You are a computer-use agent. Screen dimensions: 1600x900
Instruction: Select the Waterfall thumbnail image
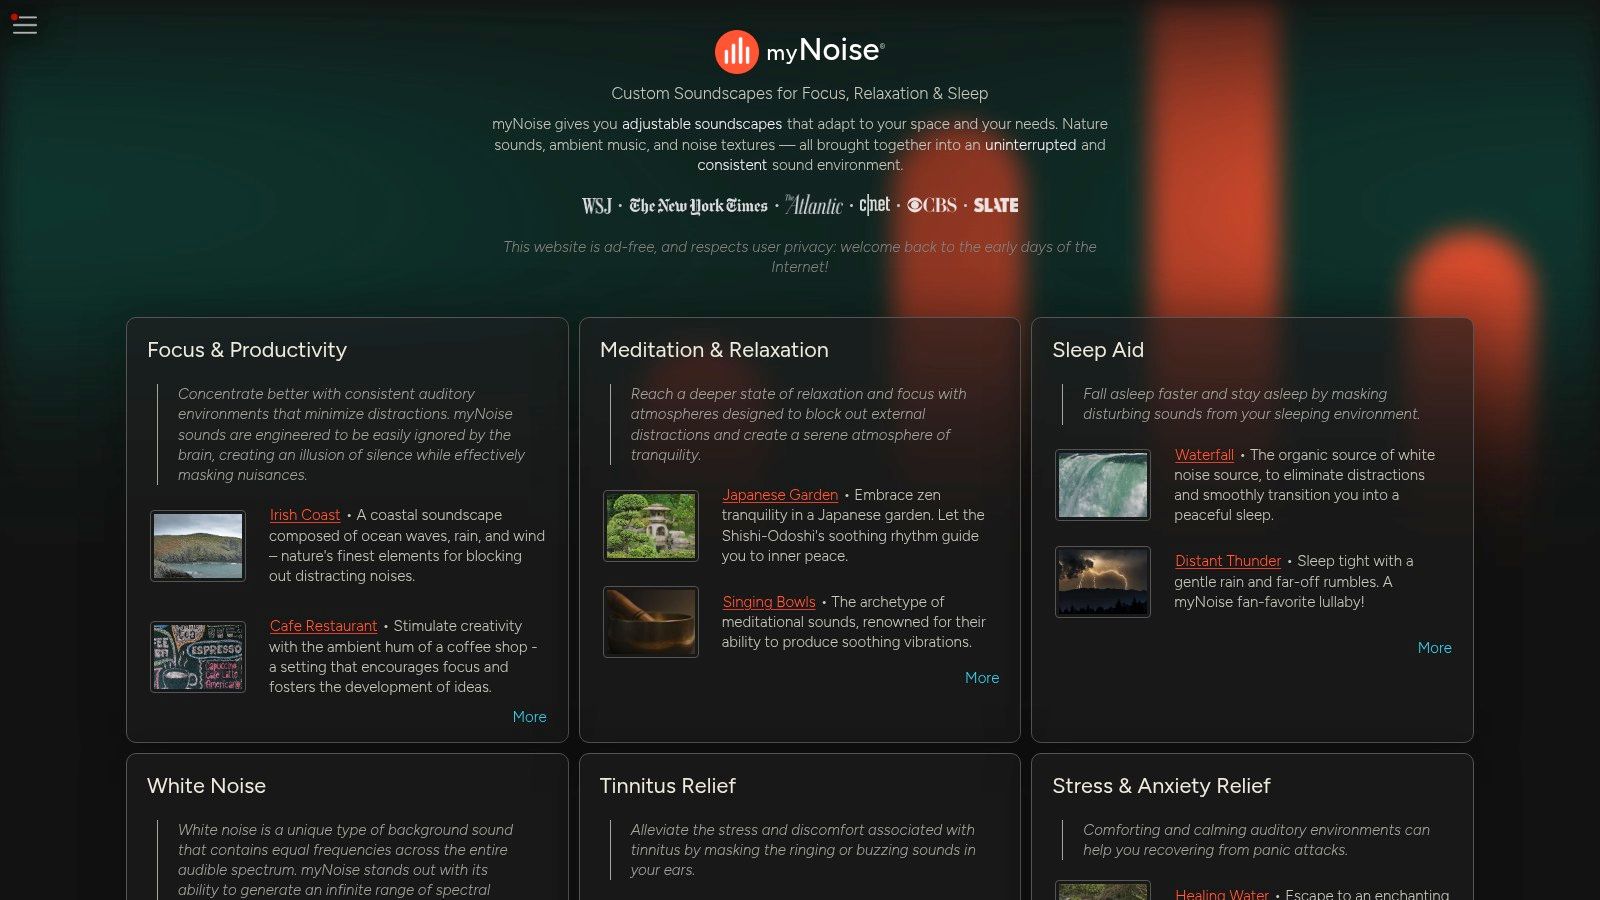[1103, 485]
